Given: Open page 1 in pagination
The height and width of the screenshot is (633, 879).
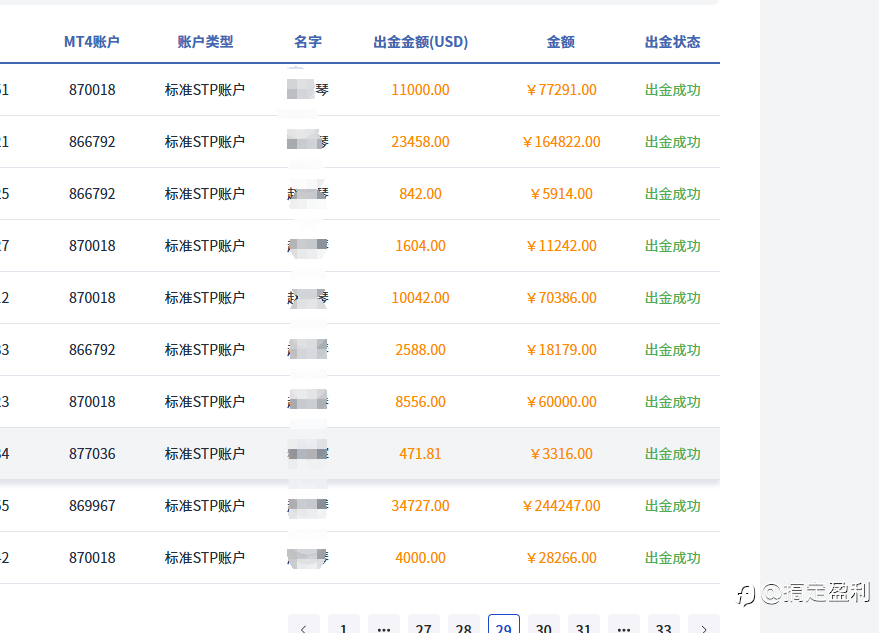Looking at the screenshot, I should click(x=344, y=627).
